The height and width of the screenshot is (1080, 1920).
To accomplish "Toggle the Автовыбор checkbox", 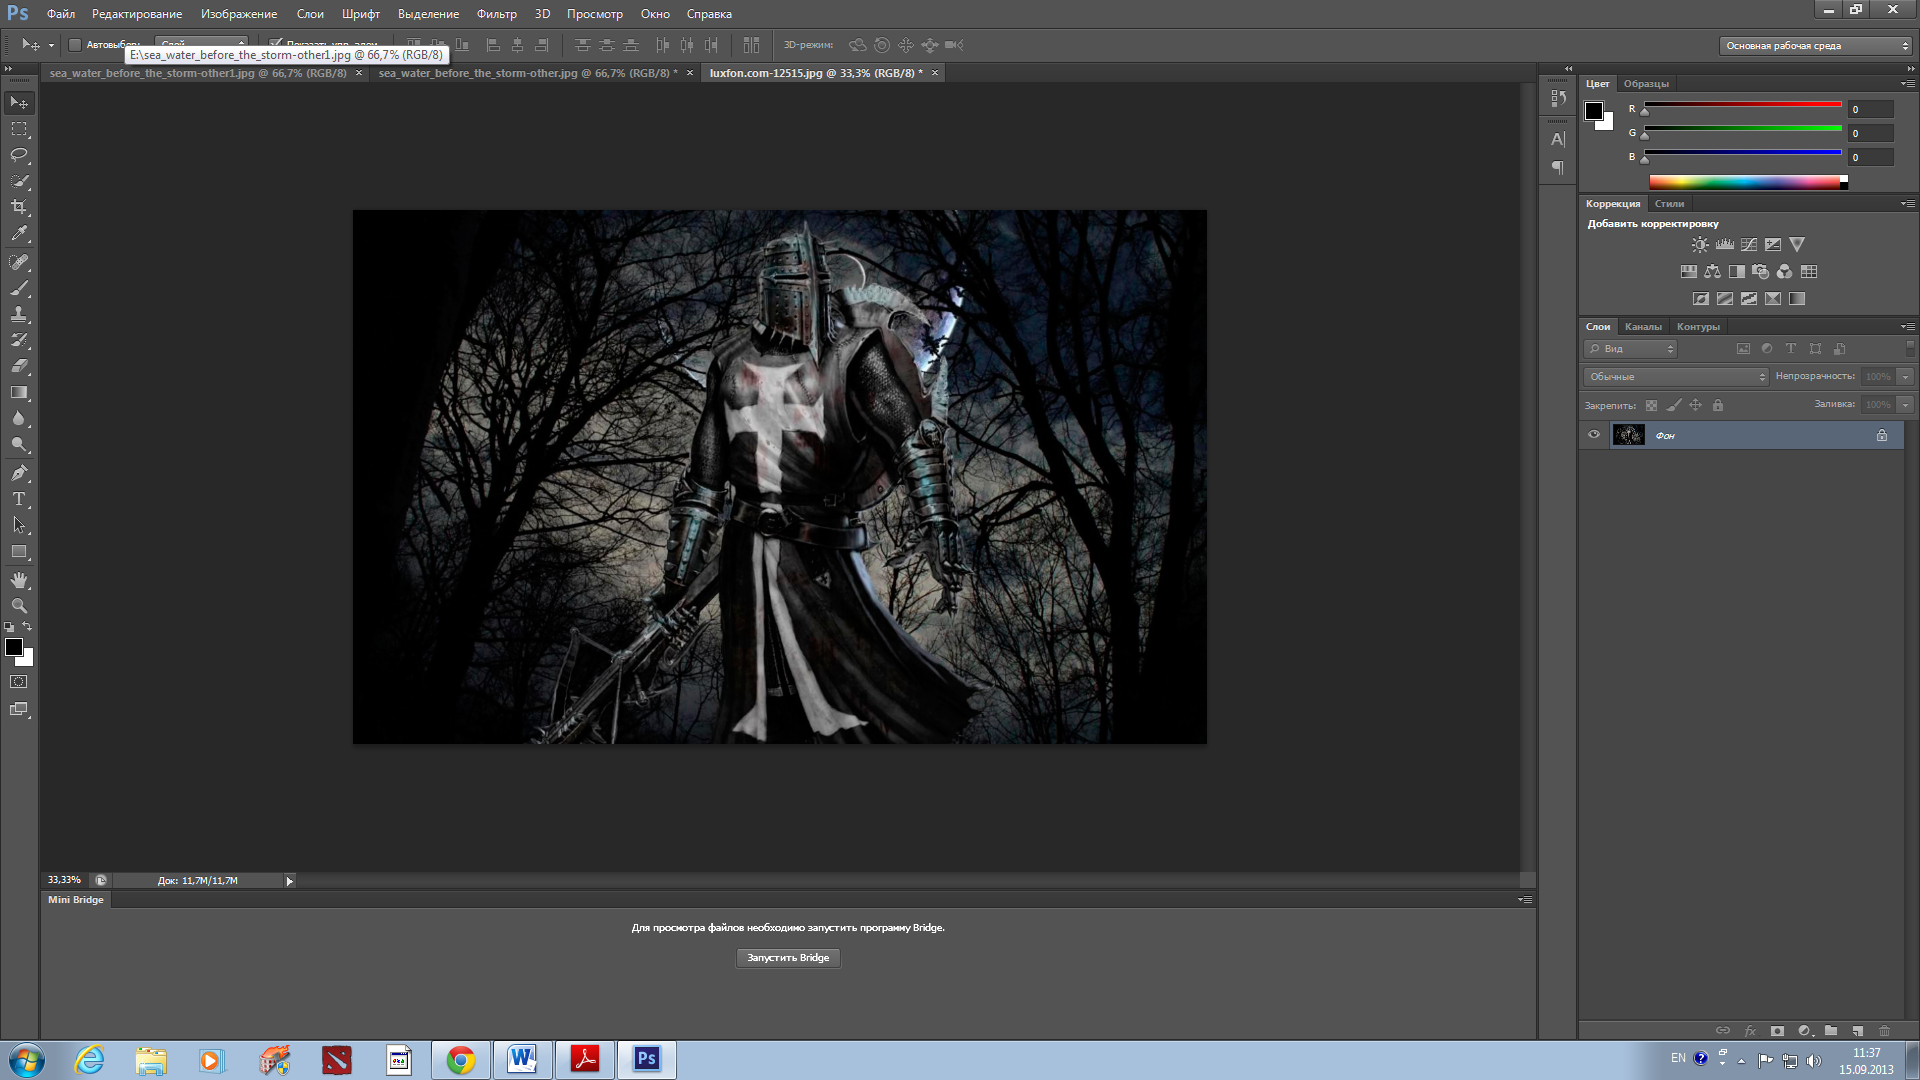I will 75,45.
